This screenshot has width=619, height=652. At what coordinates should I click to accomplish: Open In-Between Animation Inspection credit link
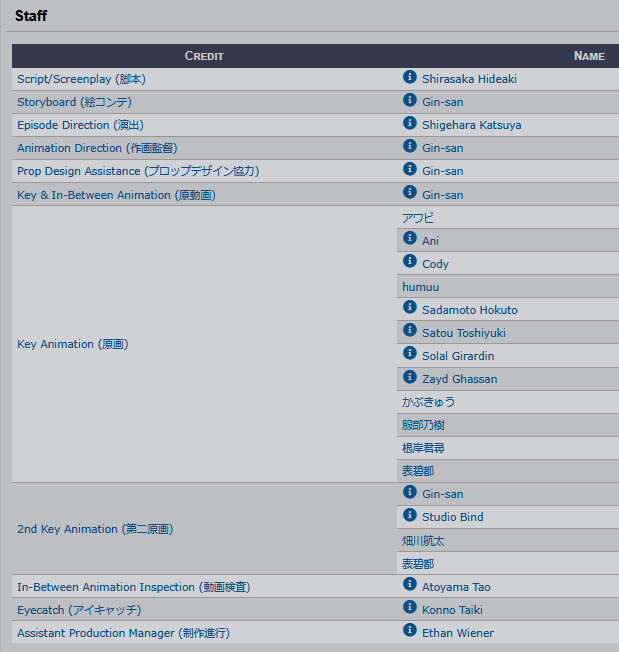(134, 587)
